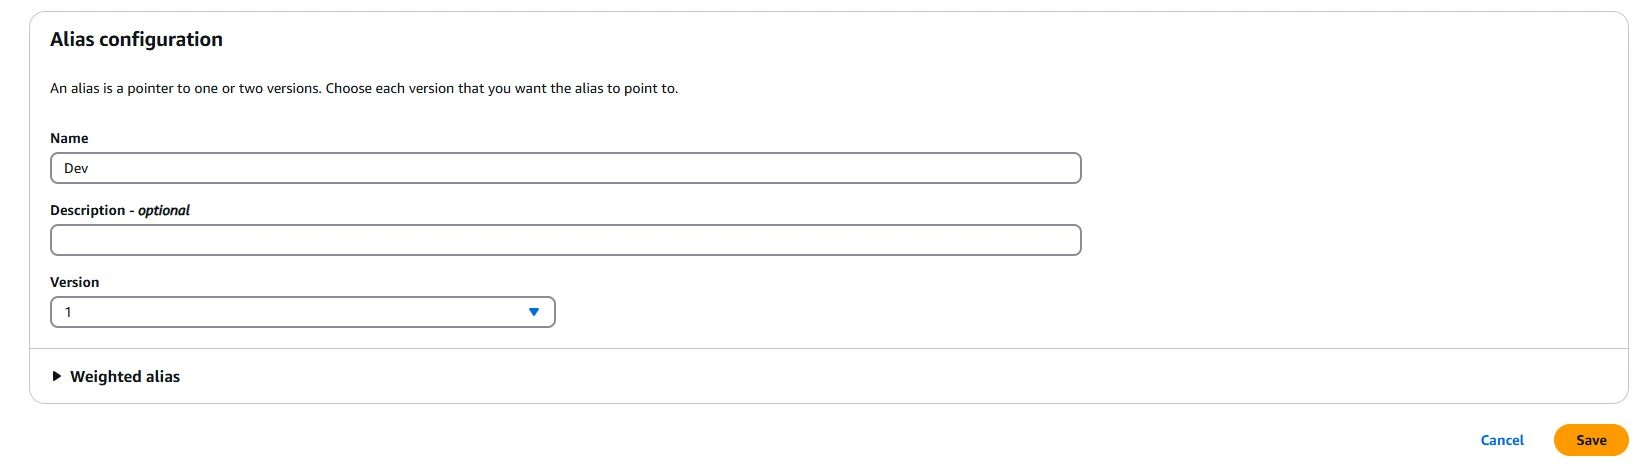This screenshot has height=466, width=1643.
Task: Click the Name field label
Action: pos(69,138)
